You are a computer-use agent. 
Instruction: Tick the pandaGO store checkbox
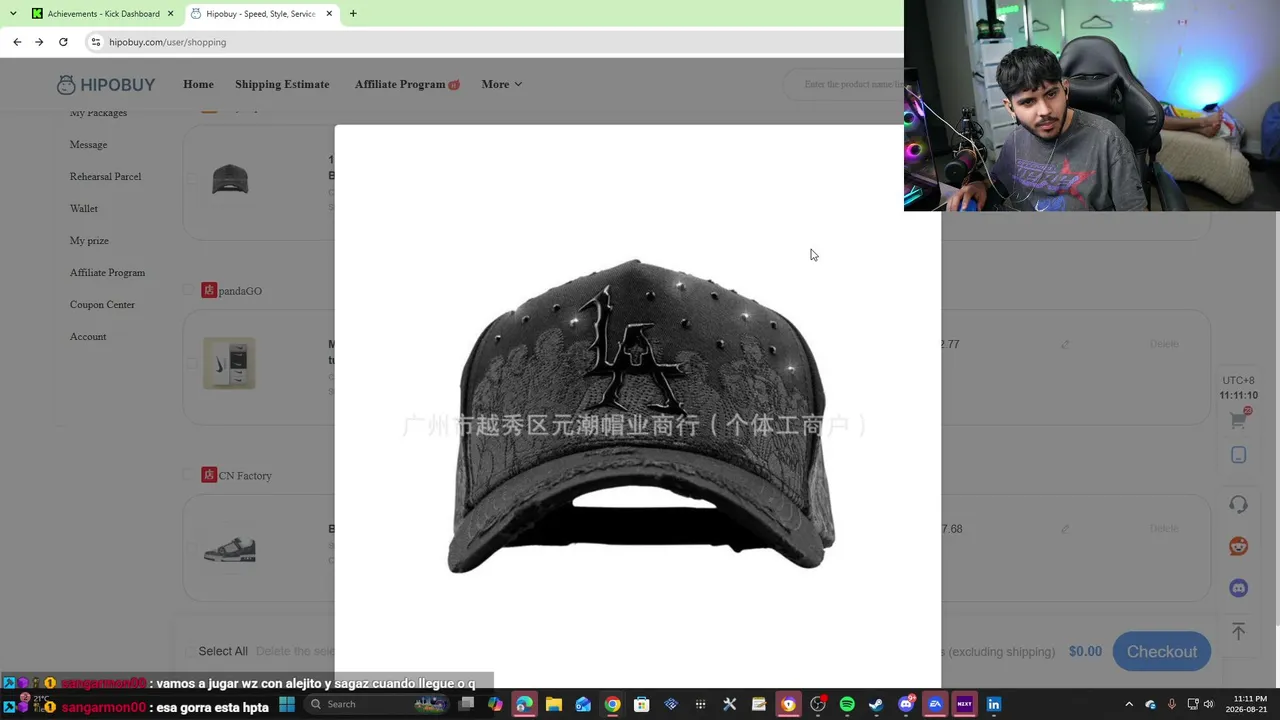tap(188, 290)
